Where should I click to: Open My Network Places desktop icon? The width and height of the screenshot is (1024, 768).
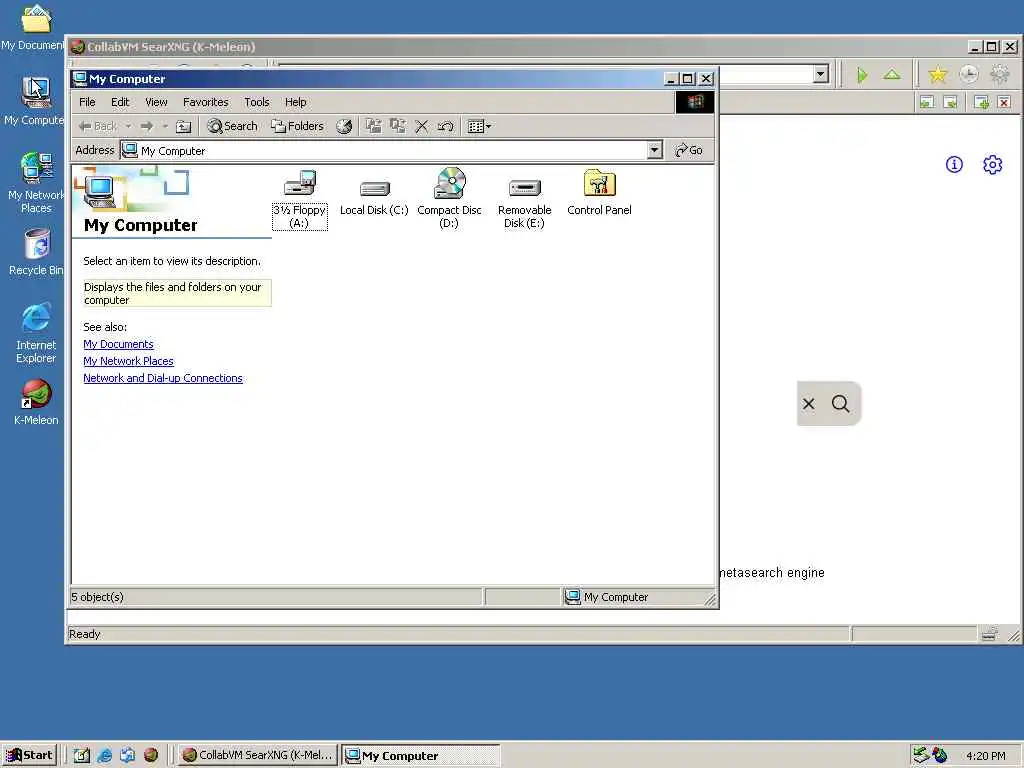(36, 183)
